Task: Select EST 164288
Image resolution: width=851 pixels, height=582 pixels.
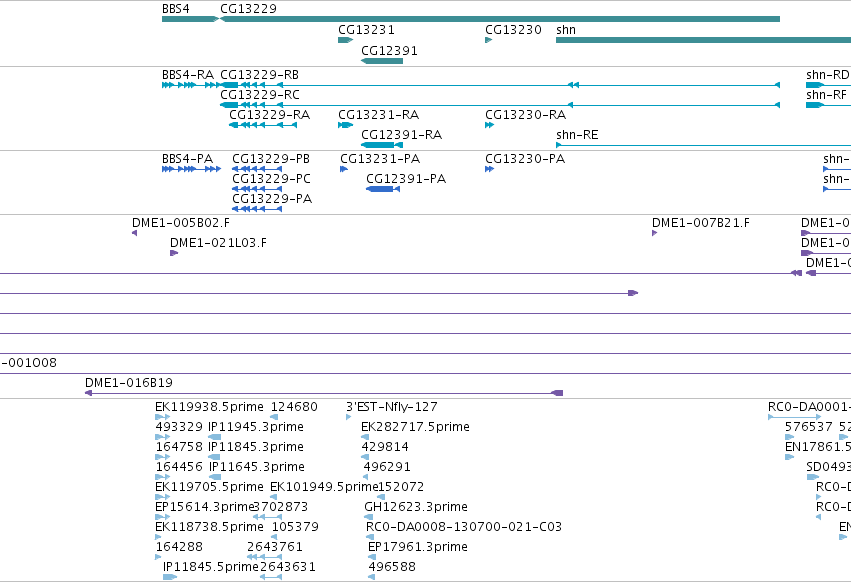Action: 158,557
